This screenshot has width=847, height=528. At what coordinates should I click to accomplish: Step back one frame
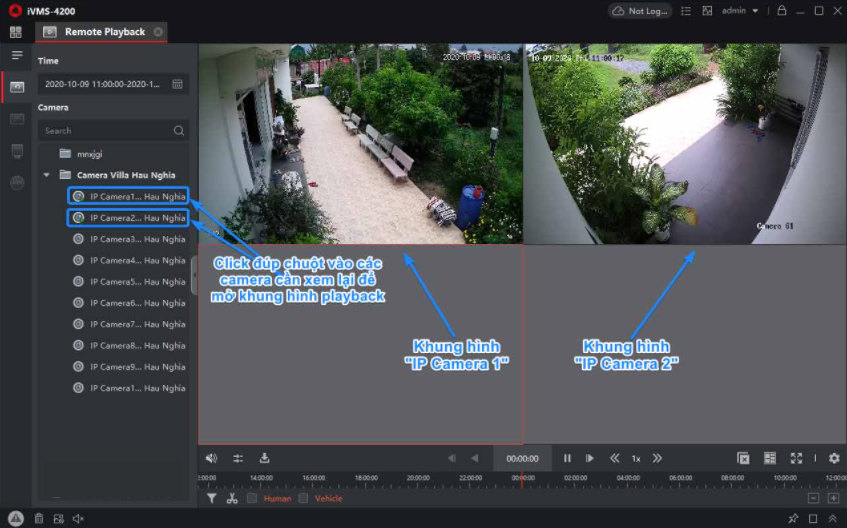[452, 458]
